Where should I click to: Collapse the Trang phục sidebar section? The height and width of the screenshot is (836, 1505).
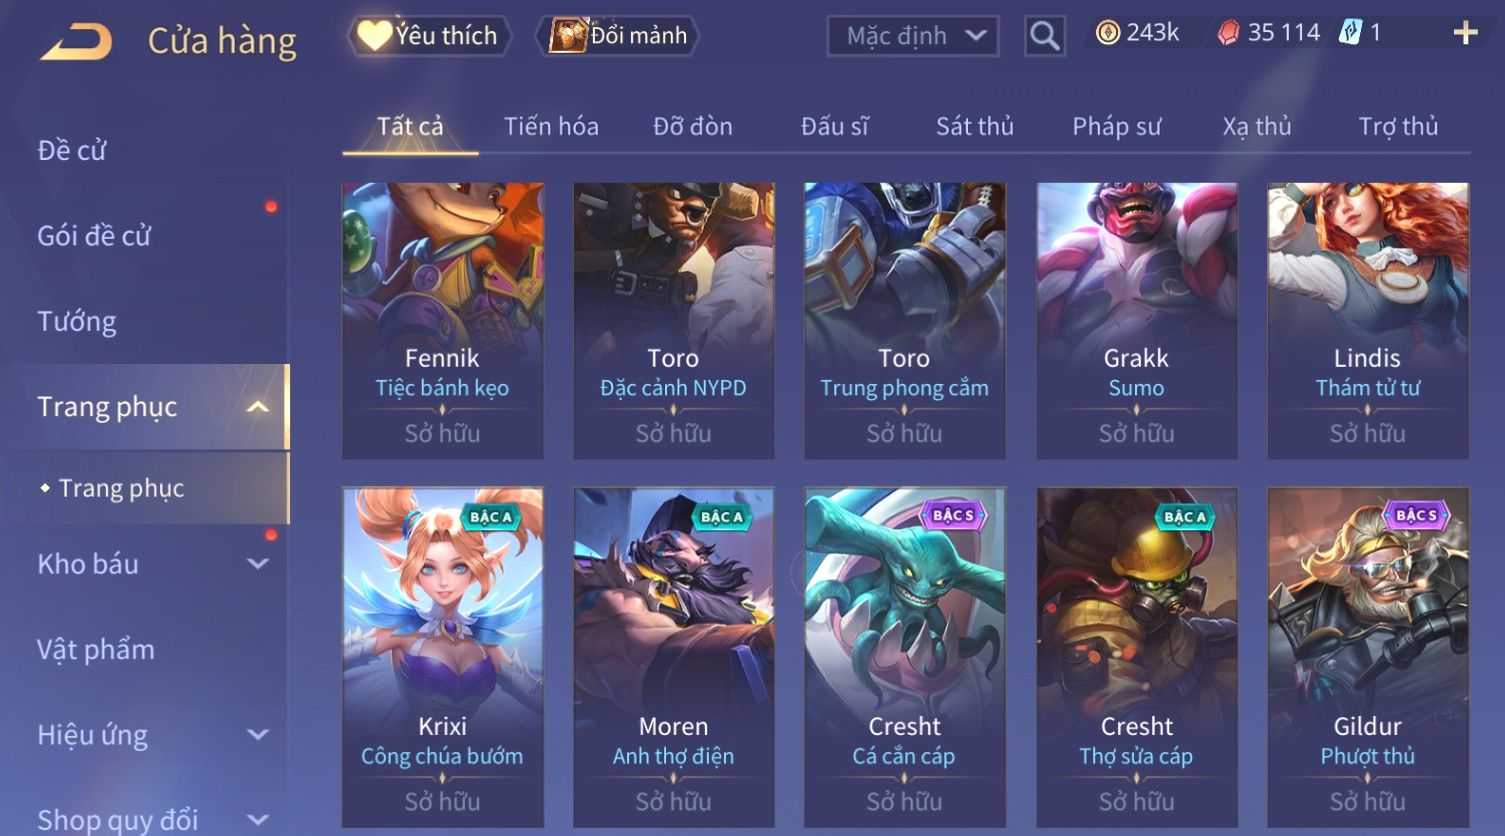tap(258, 407)
